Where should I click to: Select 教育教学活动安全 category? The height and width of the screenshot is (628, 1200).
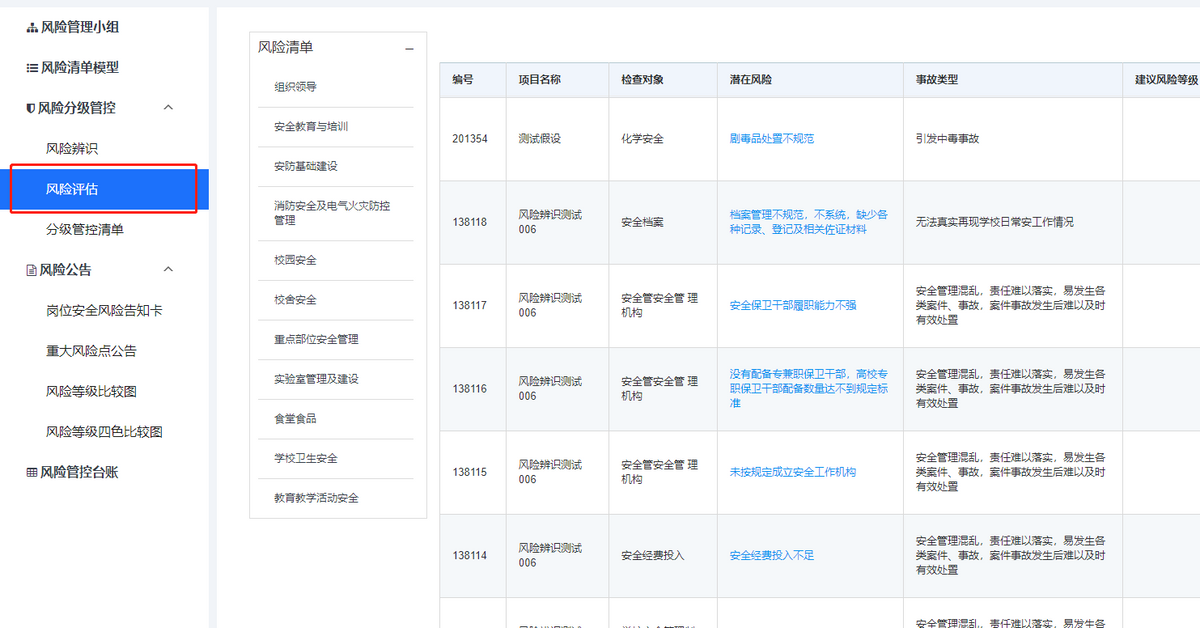click(x=316, y=498)
